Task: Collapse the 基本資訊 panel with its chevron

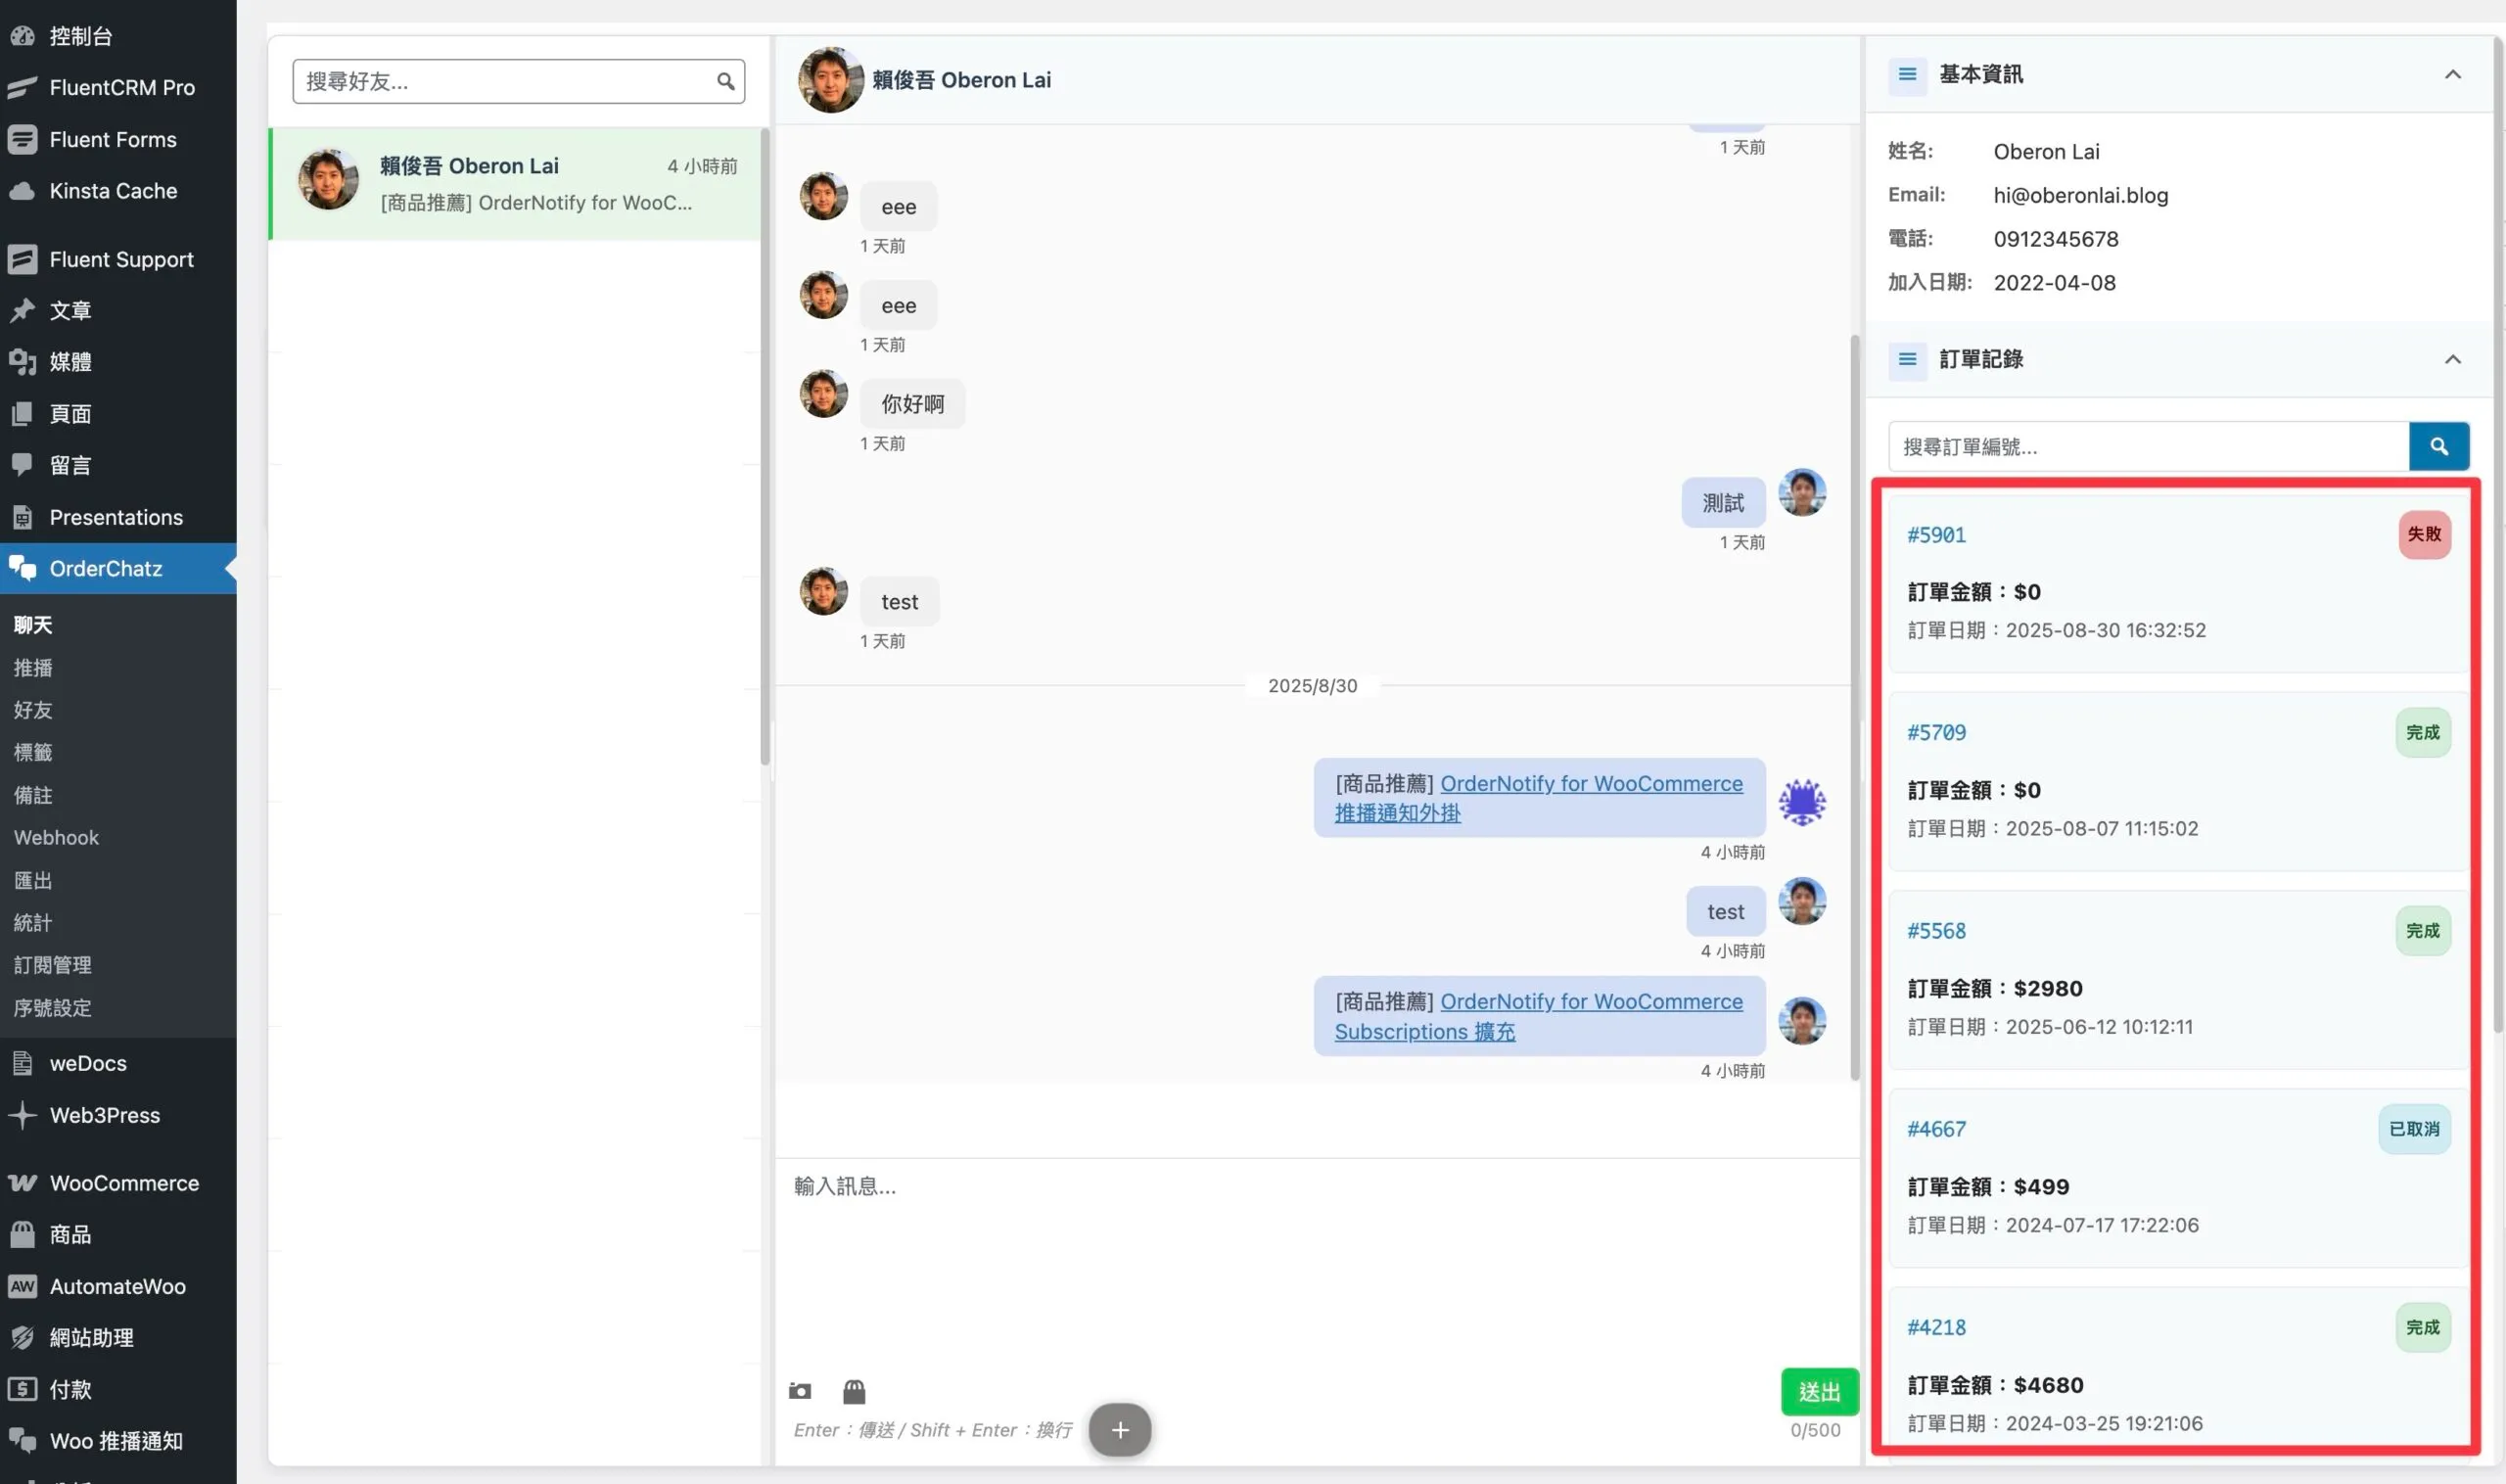Action: tap(2455, 75)
